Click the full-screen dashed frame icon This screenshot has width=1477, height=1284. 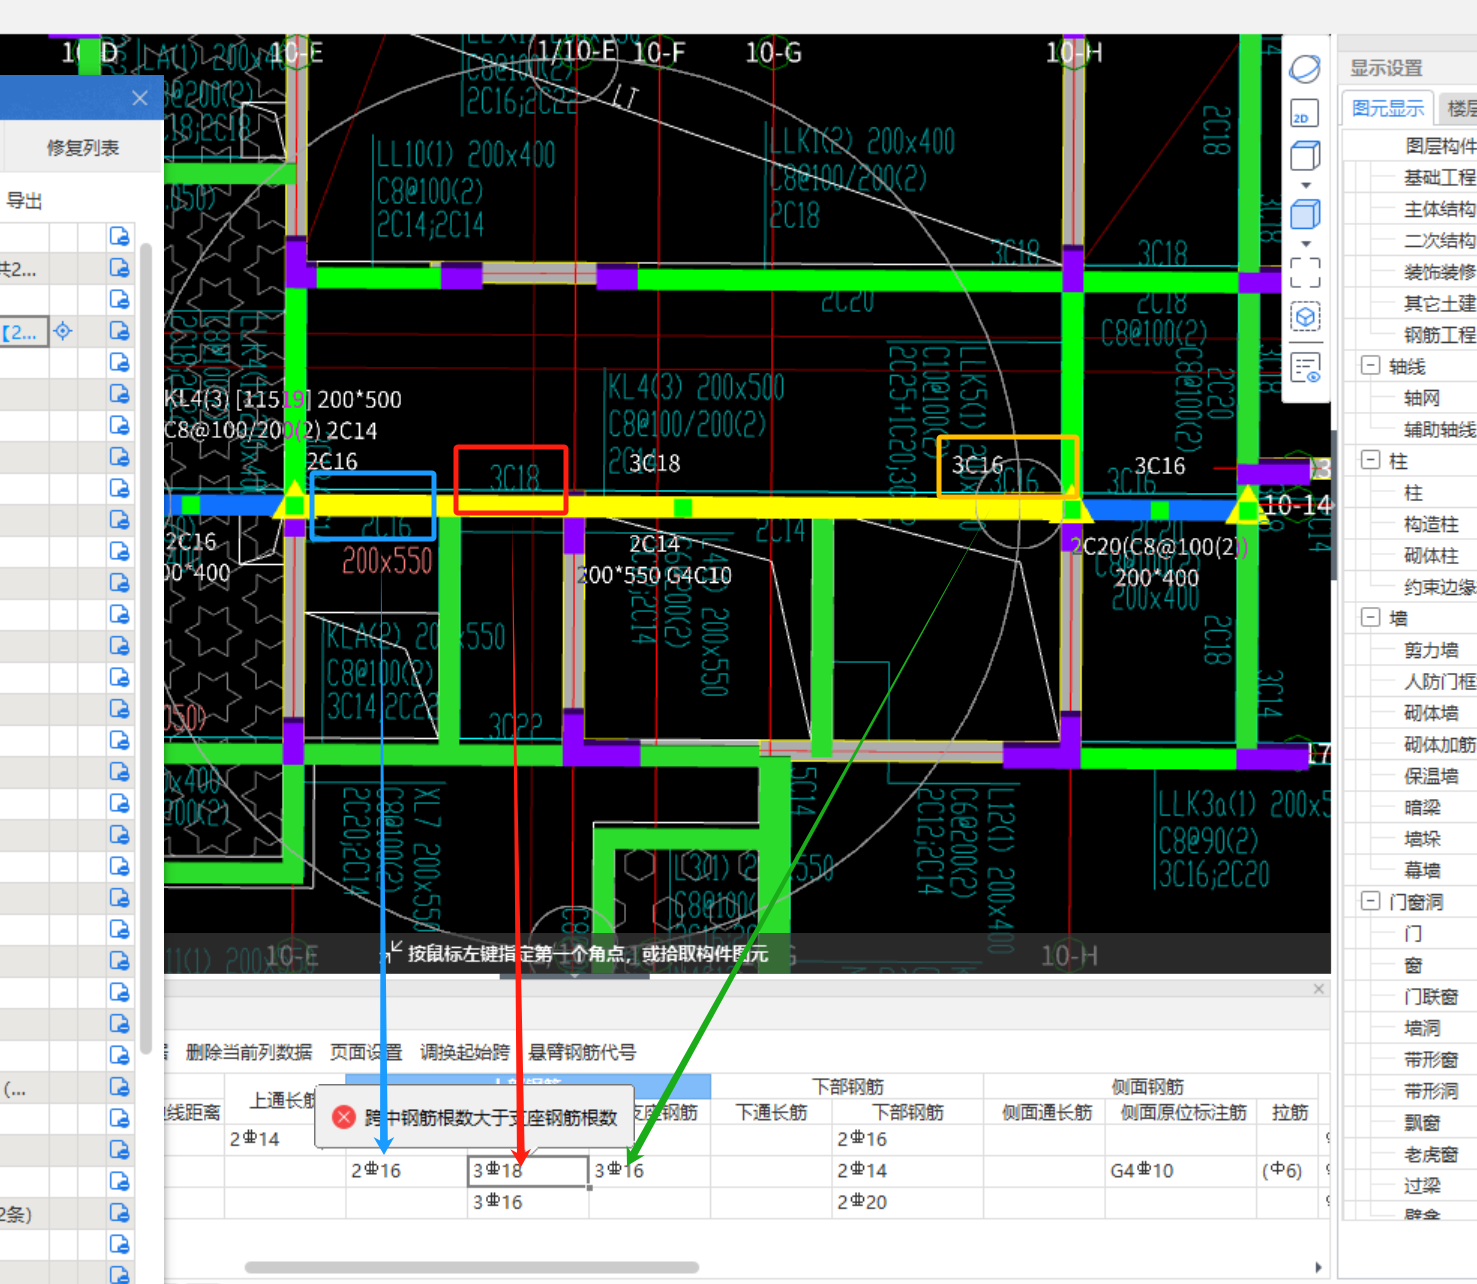click(1305, 272)
